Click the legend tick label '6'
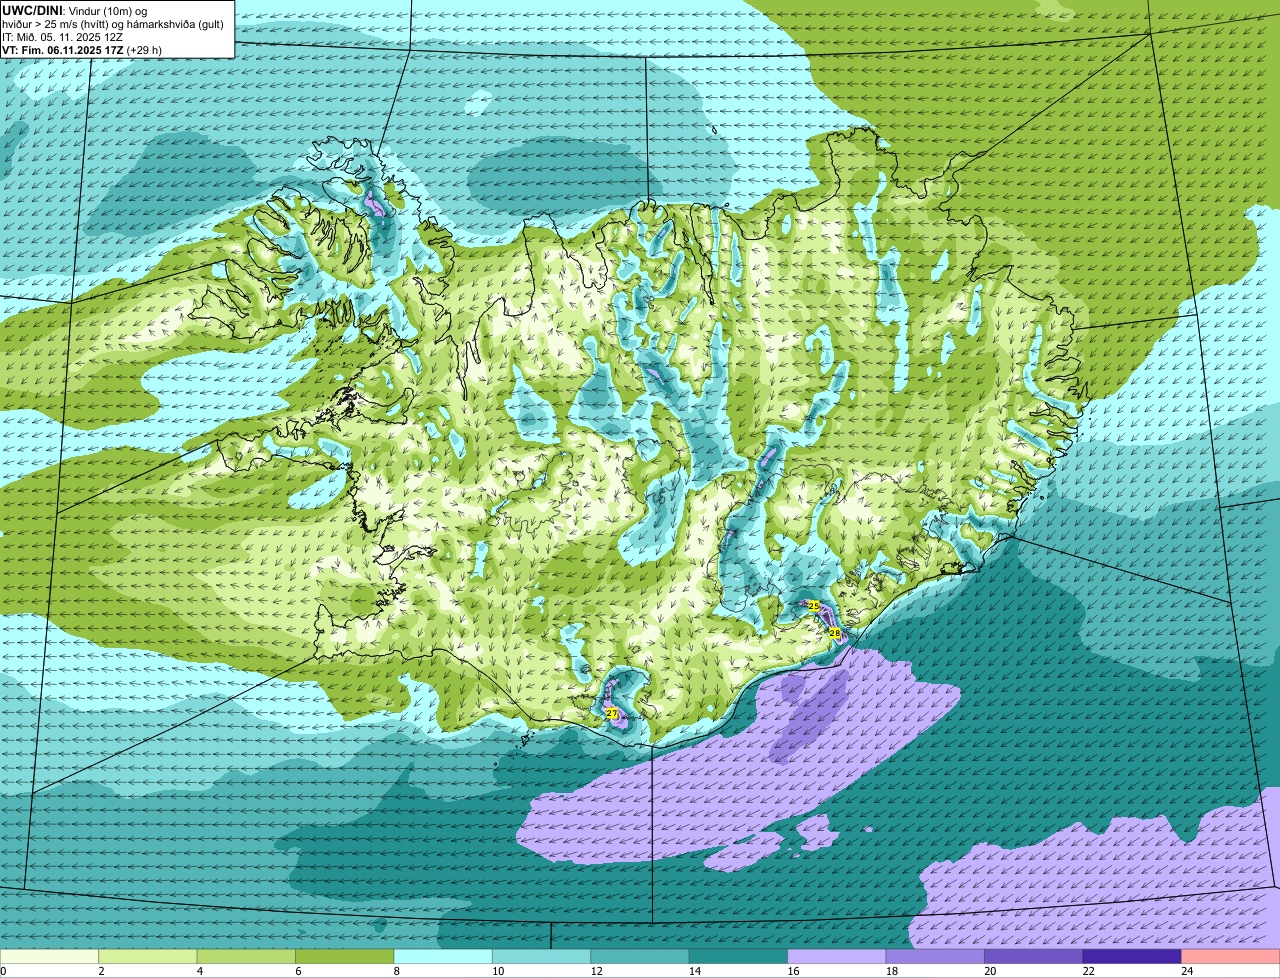The image size is (1280, 978). pyautogui.click(x=298, y=971)
